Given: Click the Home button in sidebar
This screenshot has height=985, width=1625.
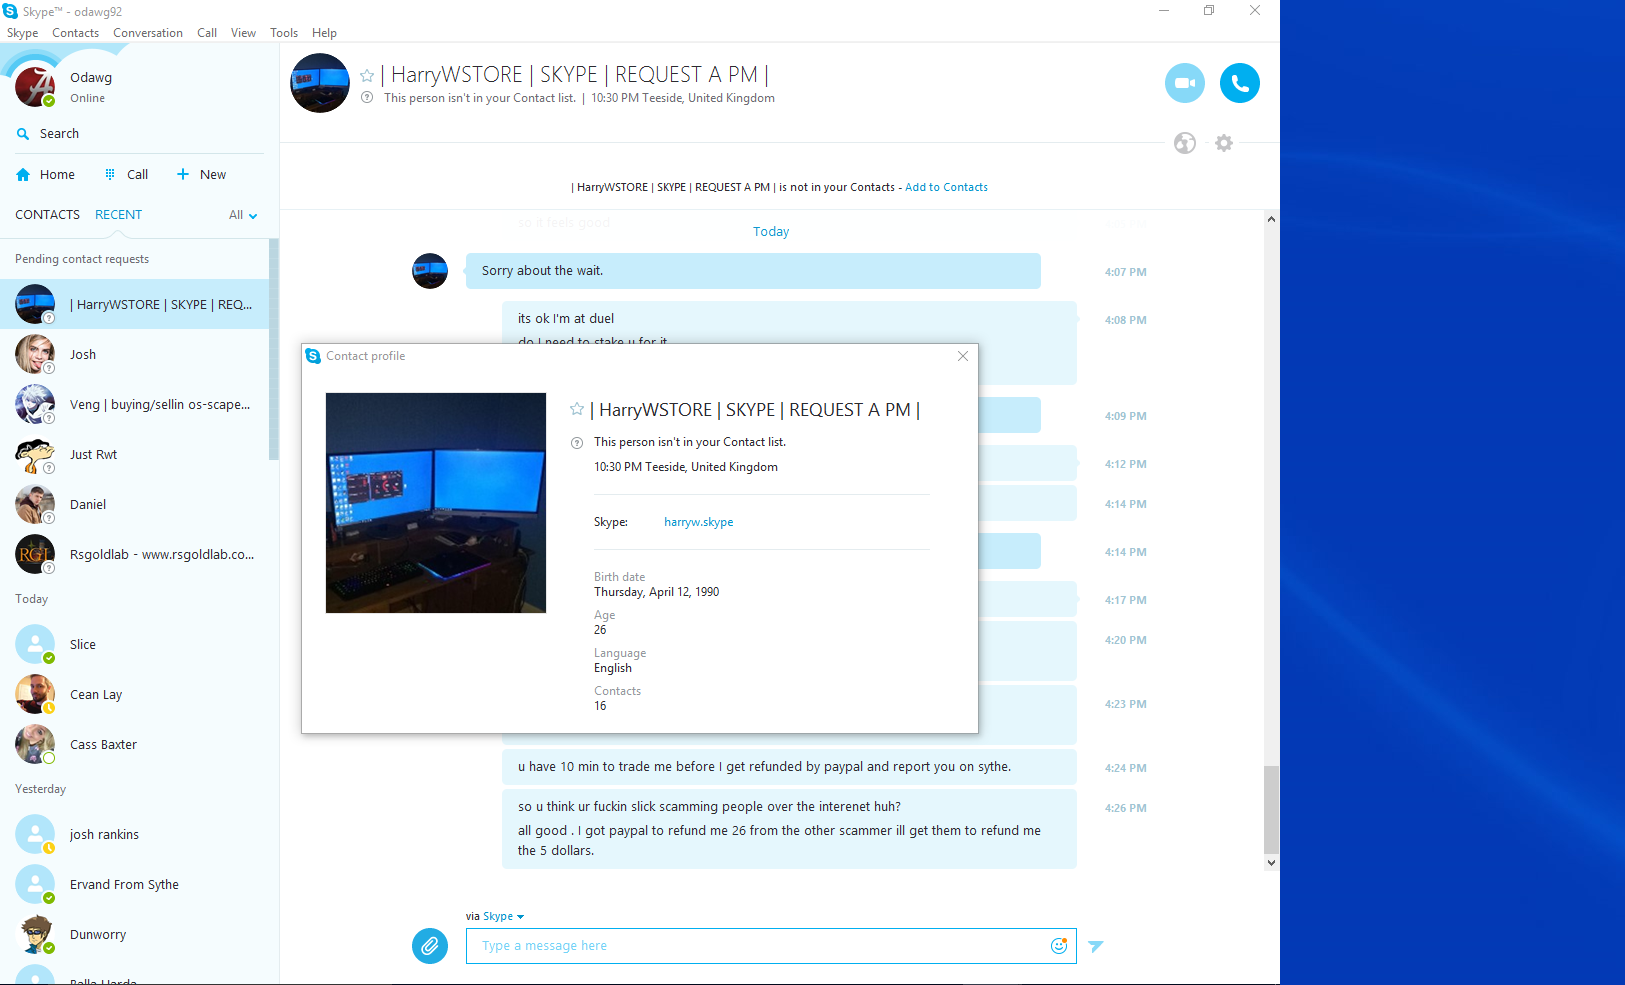Looking at the screenshot, I should pyautogui.click(x=45, y=175).
